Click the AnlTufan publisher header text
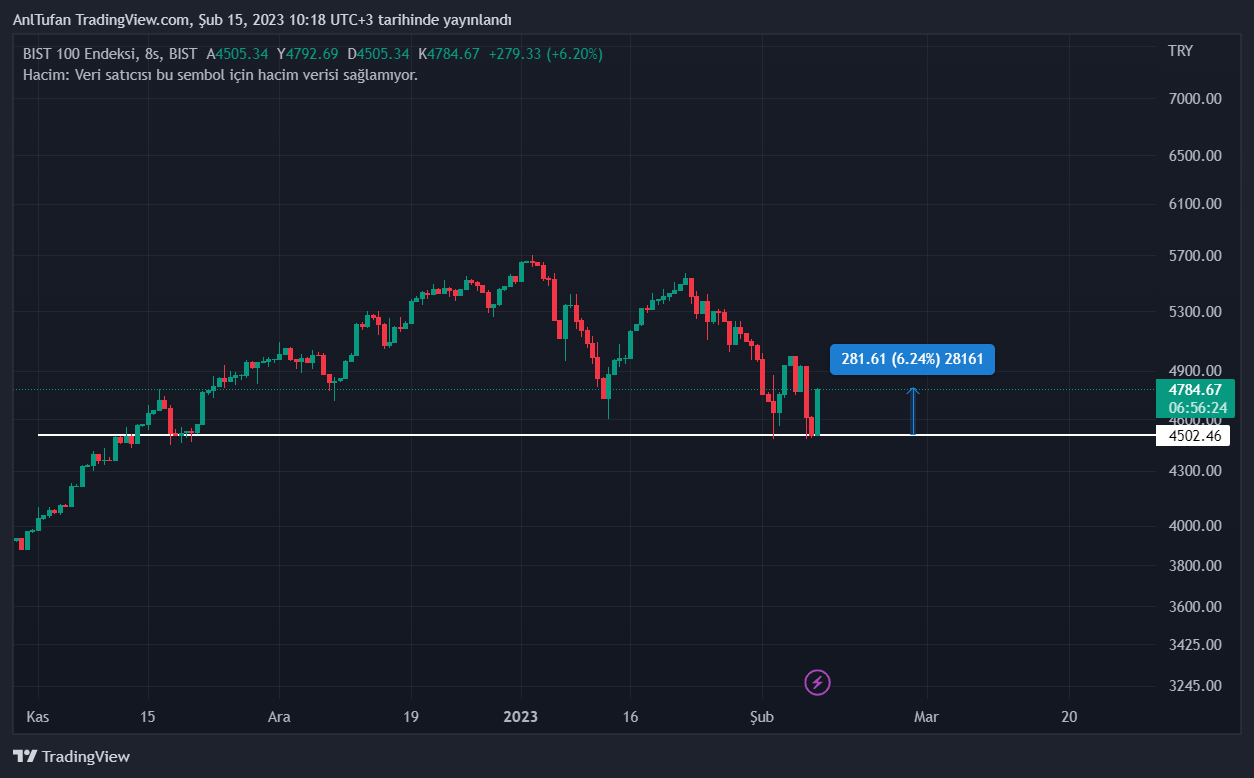This screenshot has height=778, width=1254. click(261, 20)
